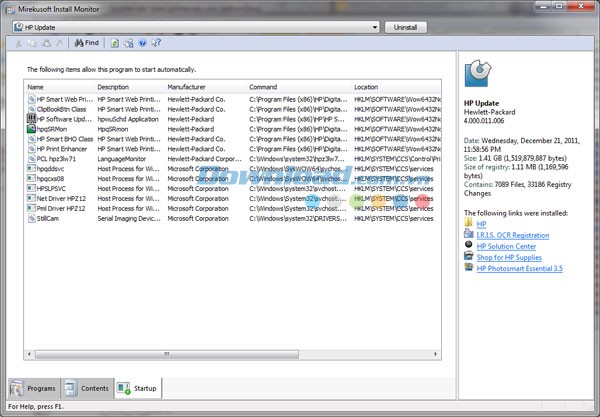The image size is (600, 417).
Task: Click the disabled Paste toolbar icon
Action: click(x=46, y=44)
